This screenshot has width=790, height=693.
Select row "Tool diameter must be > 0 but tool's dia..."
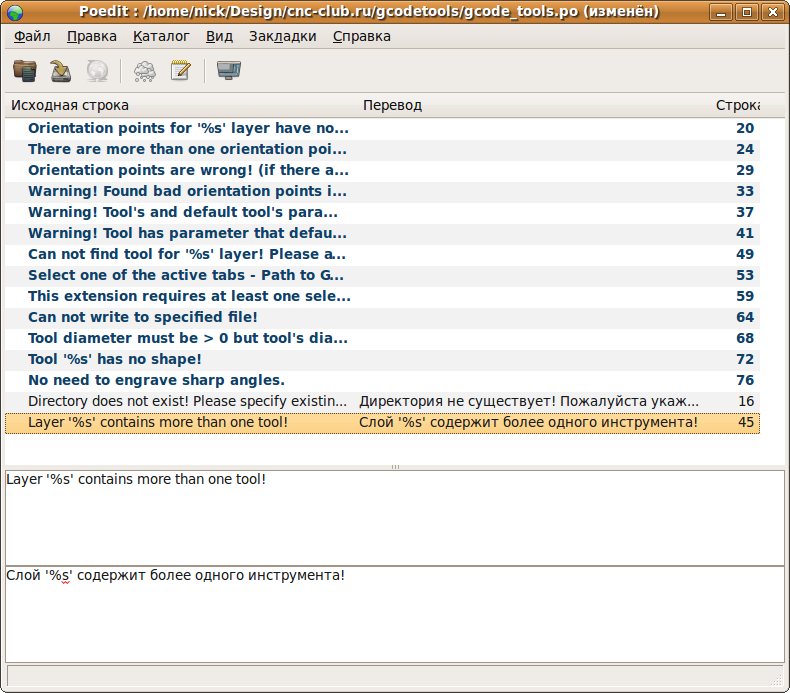[382, 338]
